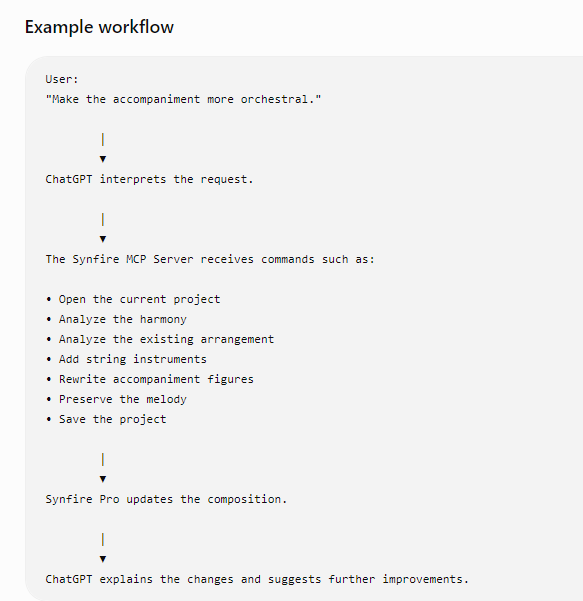The image size is (583, 601).
Task: Click 'The Synfire MCP Server receives commands' line
Action: coord(210,259)
